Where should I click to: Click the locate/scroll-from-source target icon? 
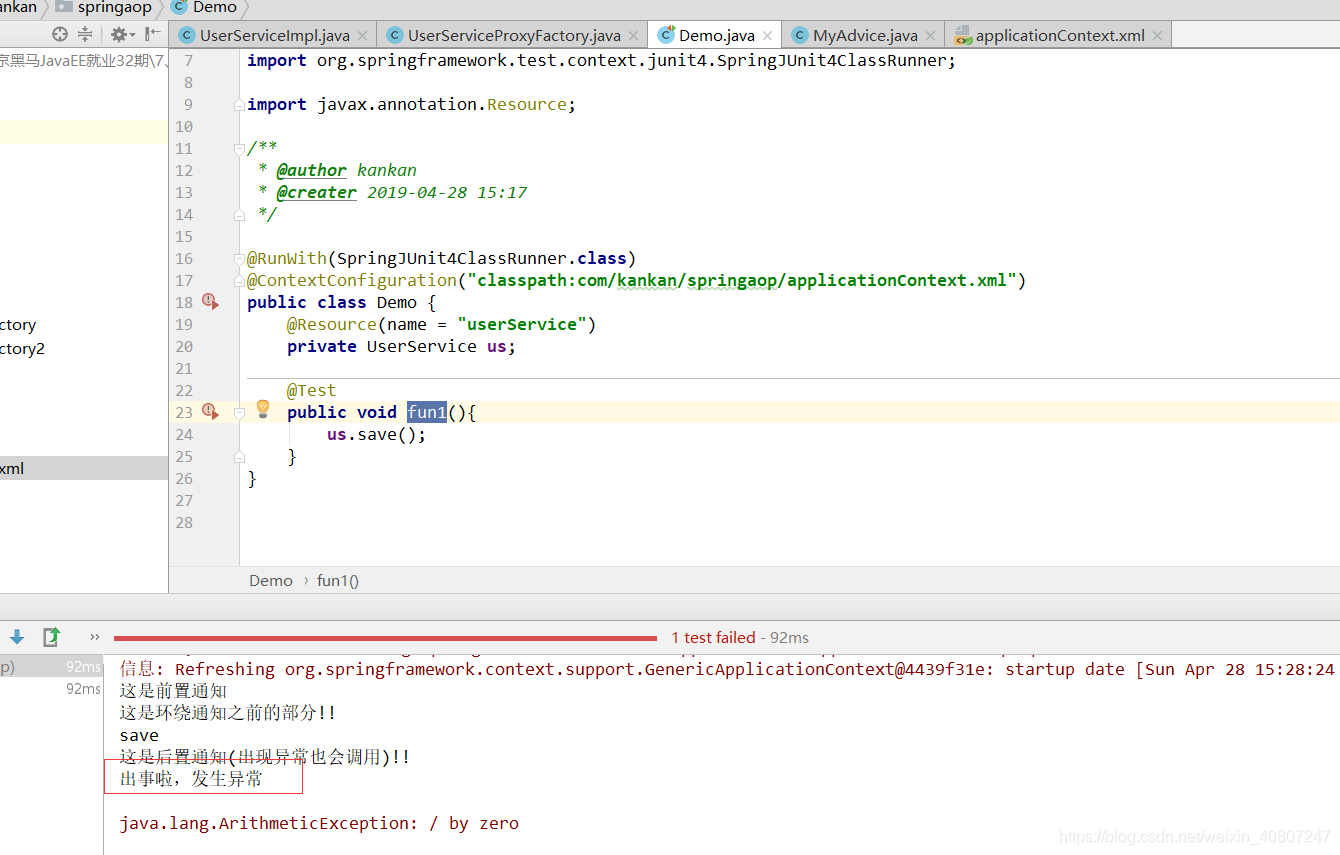tap(60, 34)
